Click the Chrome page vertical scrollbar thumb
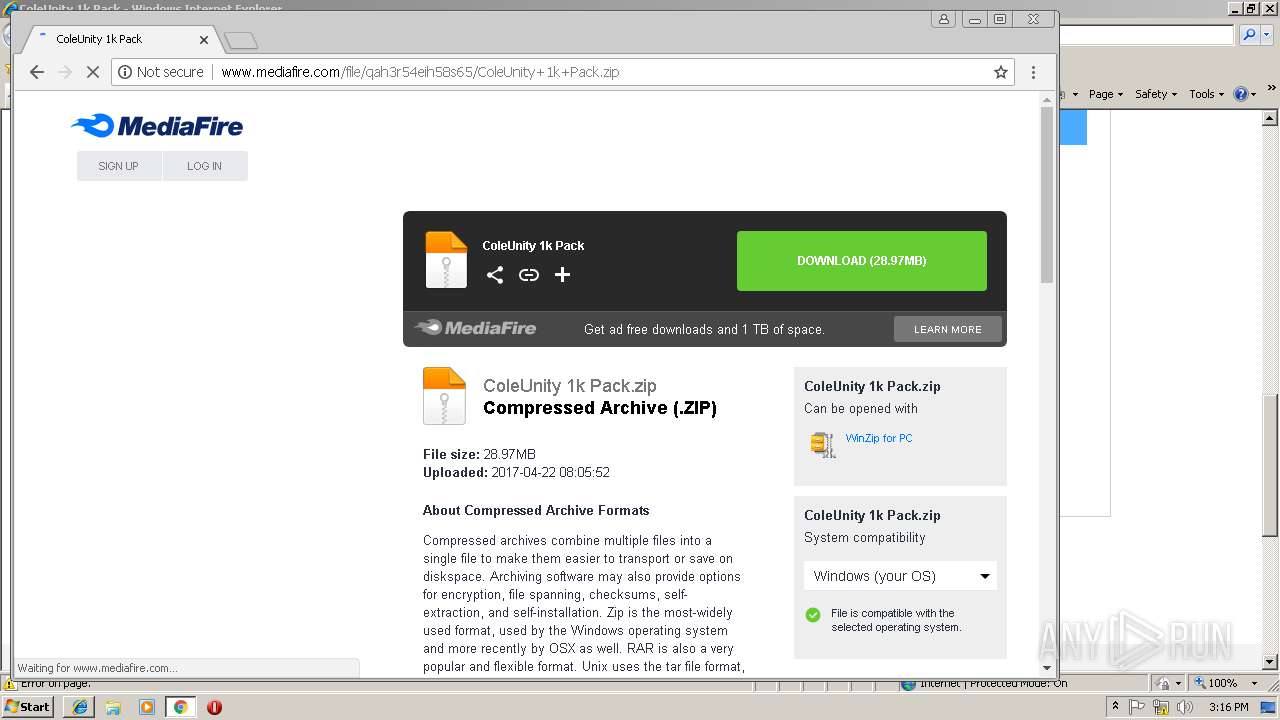Image resolution: width=1280 pixels, height=720 pixels. point(1047,195)
